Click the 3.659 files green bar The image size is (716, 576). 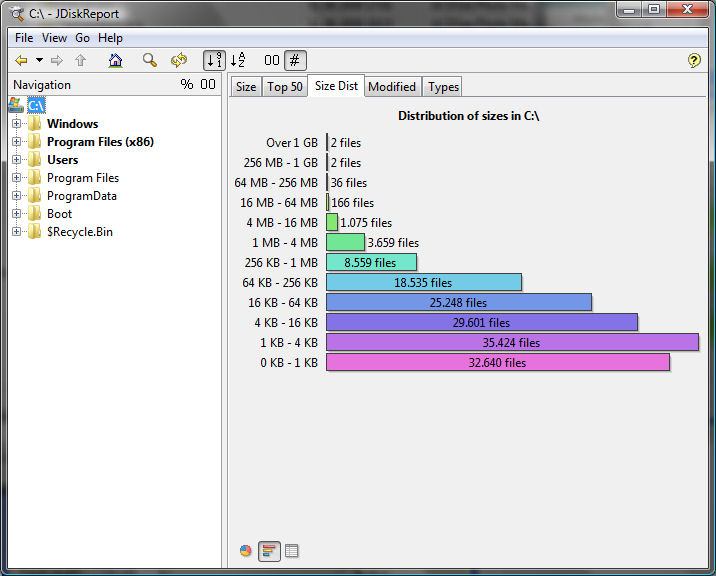click(345, 243)
